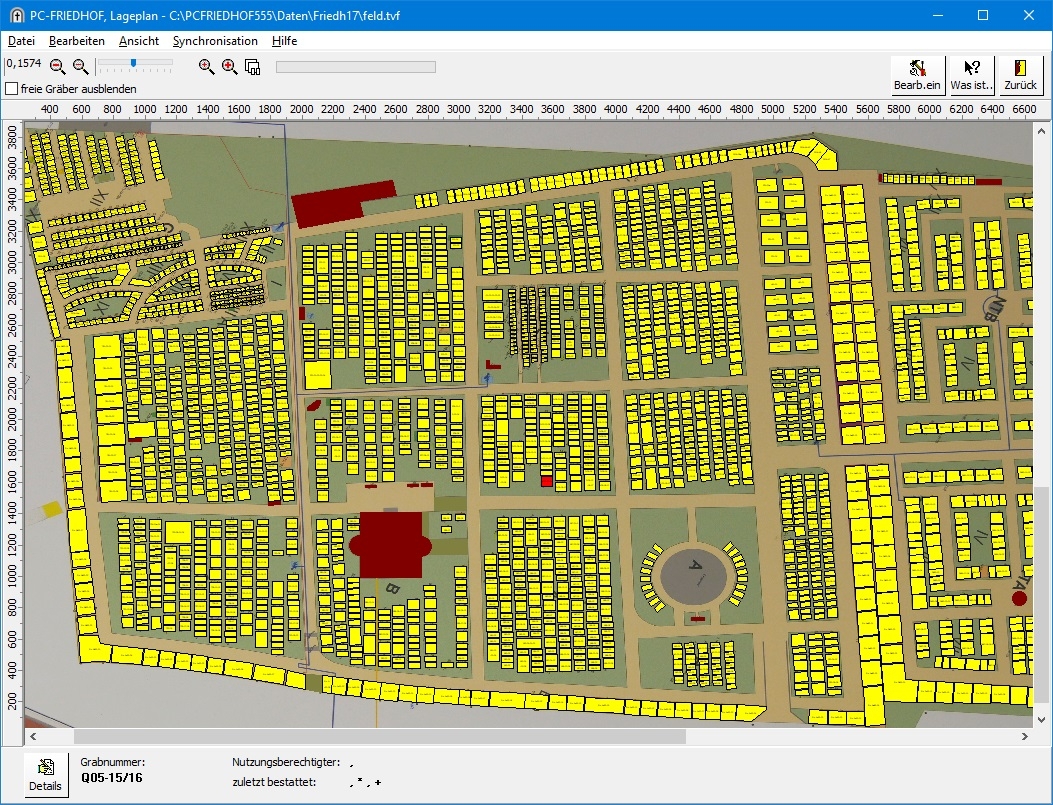Click the red-plus zoom-in magnifier icon
The height and width of the screenshot is (805, 1053).
229,67
